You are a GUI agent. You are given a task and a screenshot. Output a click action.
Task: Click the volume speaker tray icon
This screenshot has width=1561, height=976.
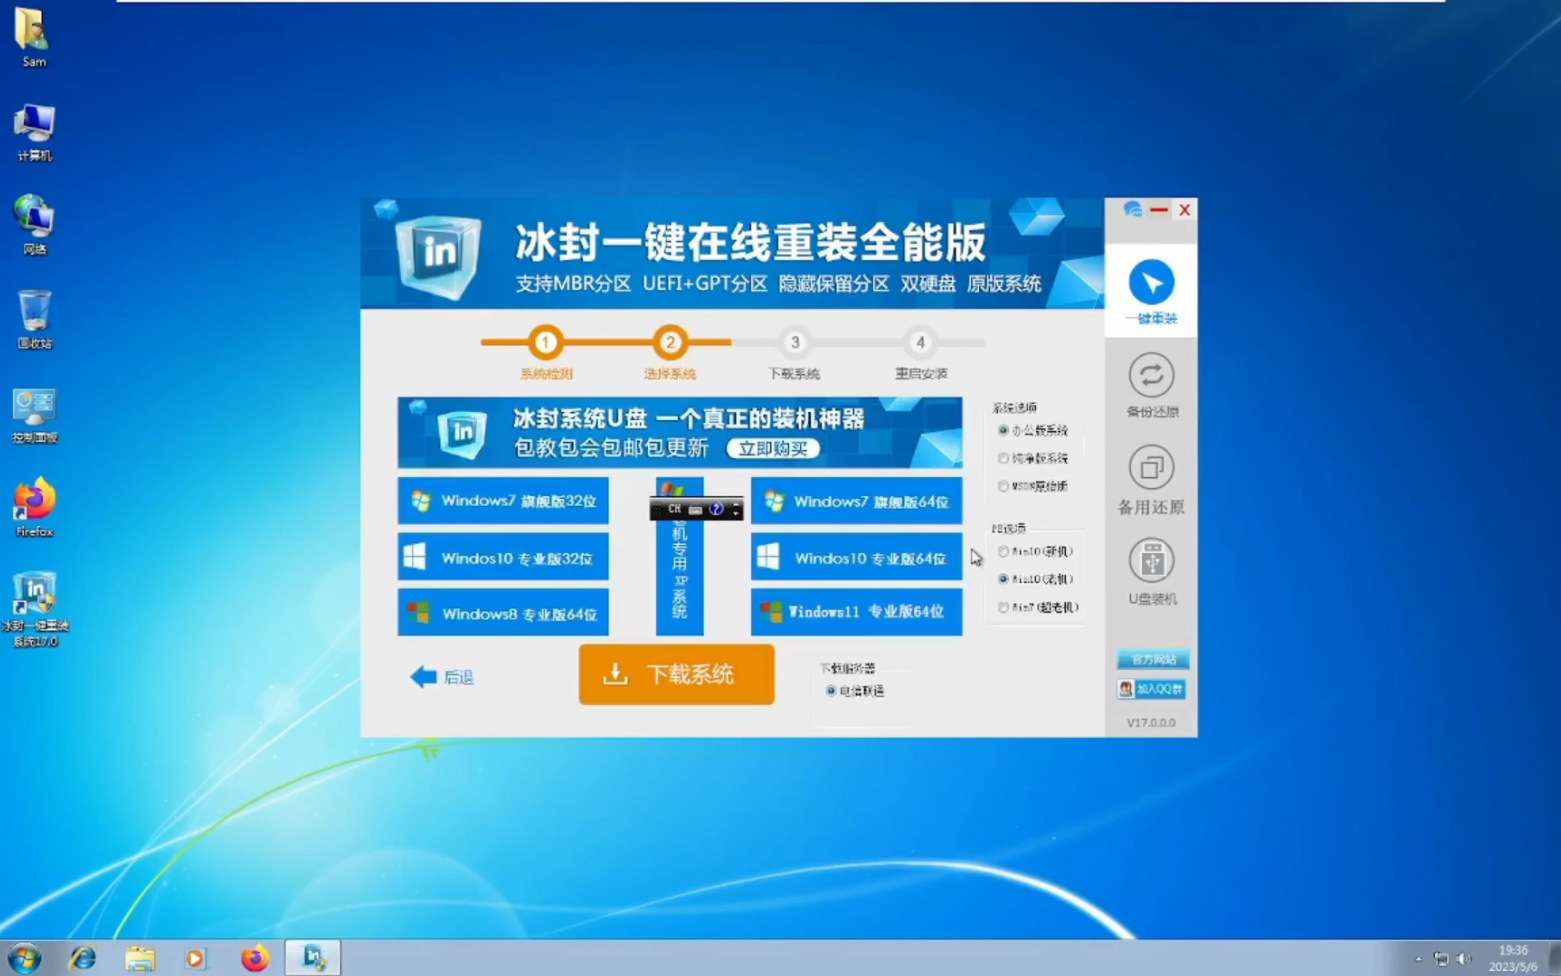tap(1464, 959)
